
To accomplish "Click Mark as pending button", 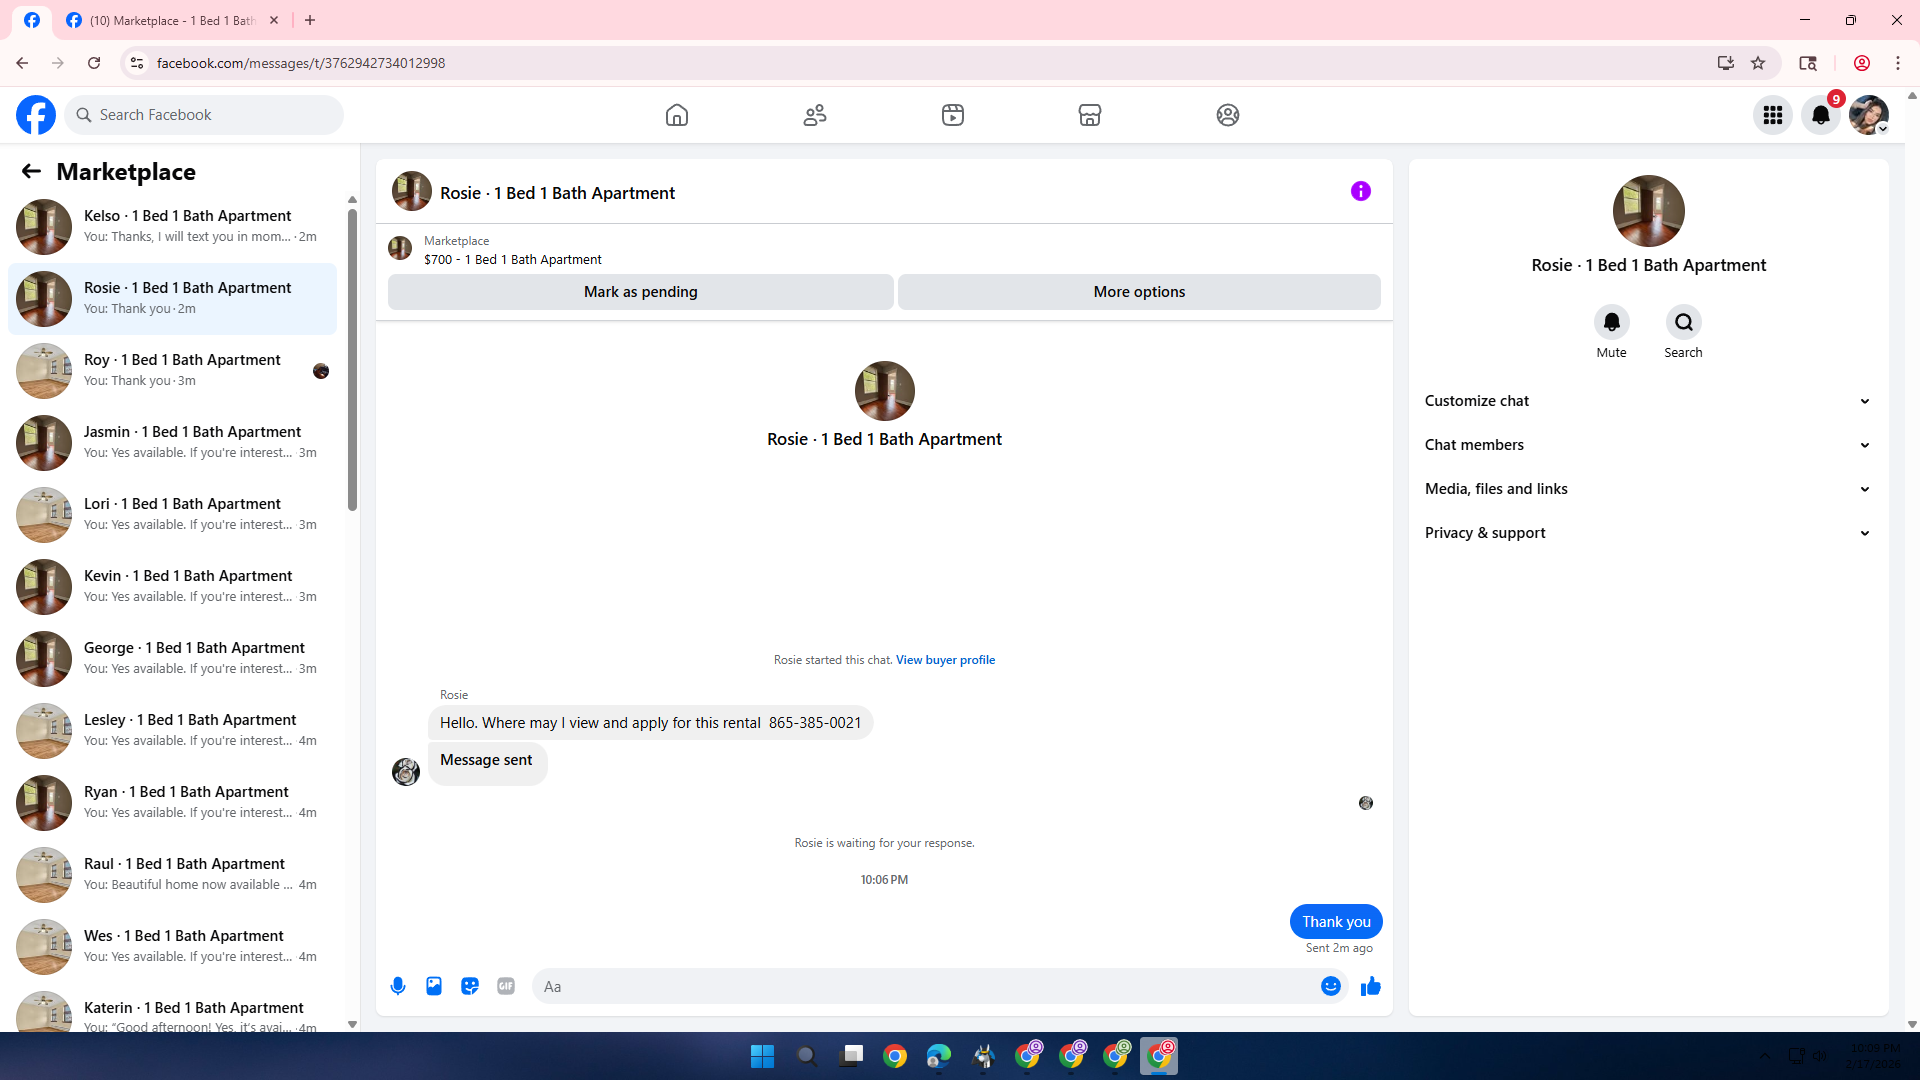I will coord(640,292).
